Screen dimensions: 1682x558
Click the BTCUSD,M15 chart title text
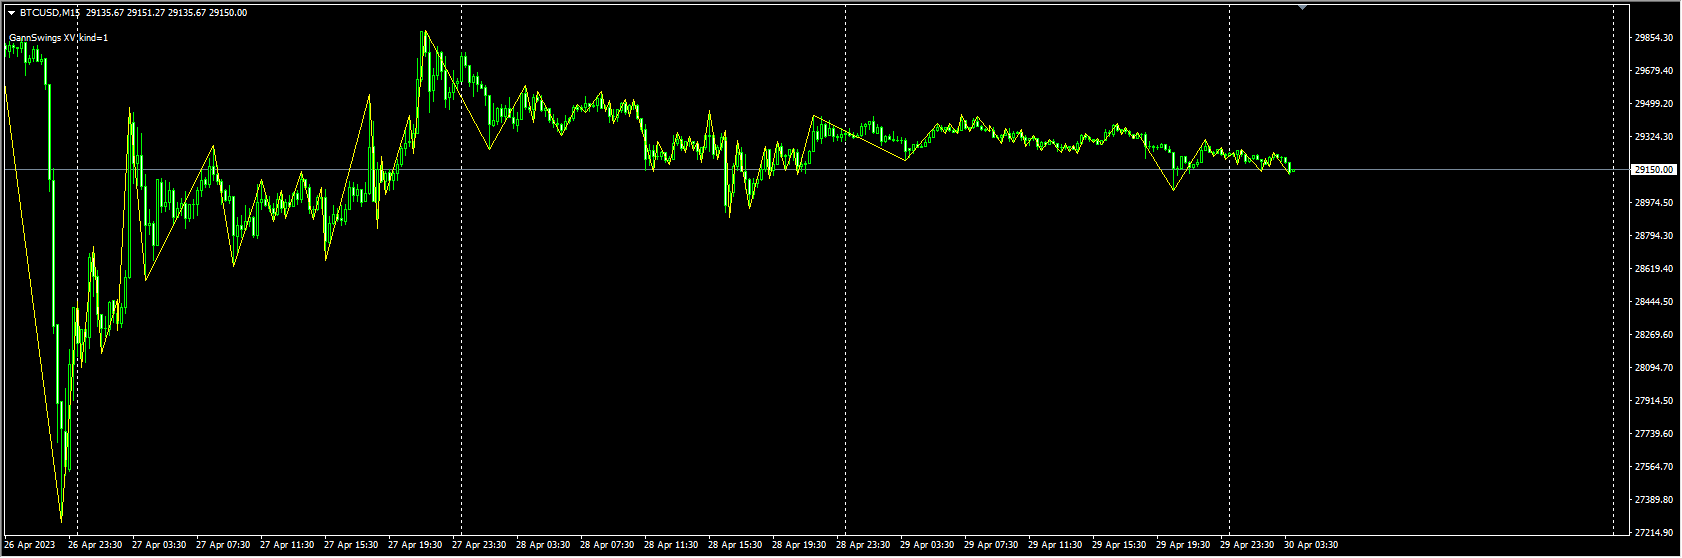pyautogui.click(x=51, y=13)
